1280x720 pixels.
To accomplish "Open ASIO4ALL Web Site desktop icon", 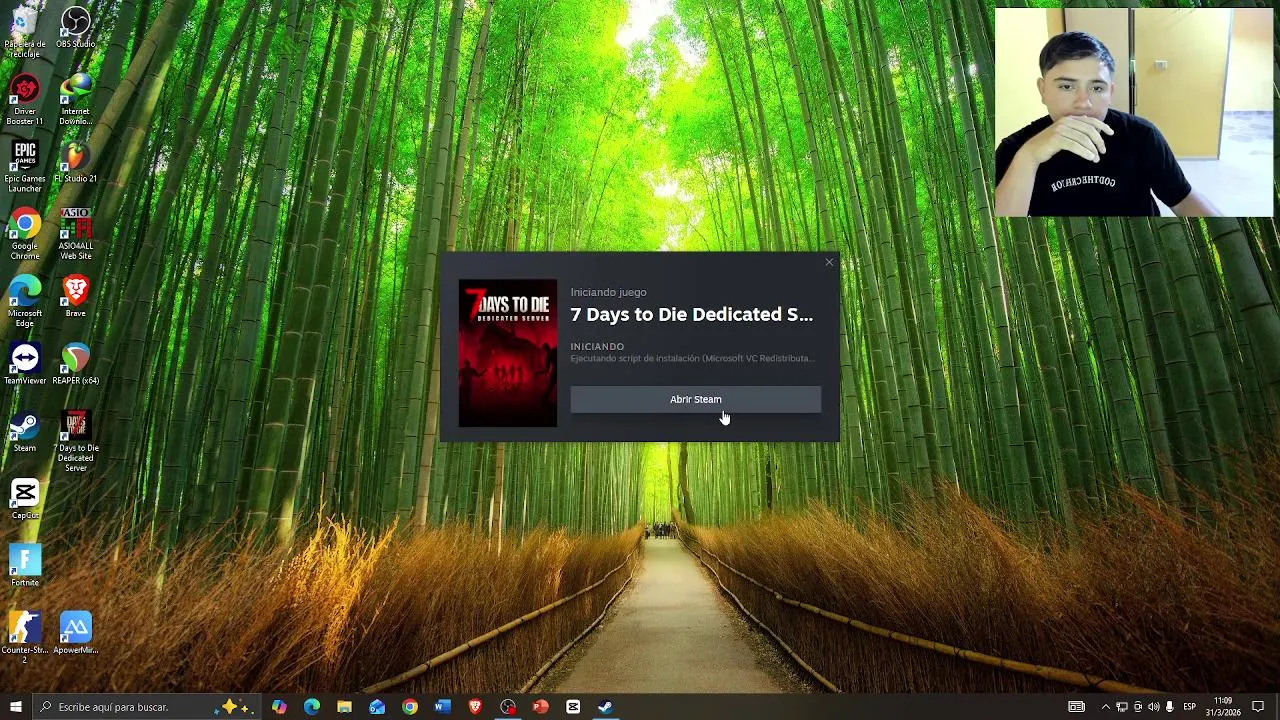I will [76, 234].
